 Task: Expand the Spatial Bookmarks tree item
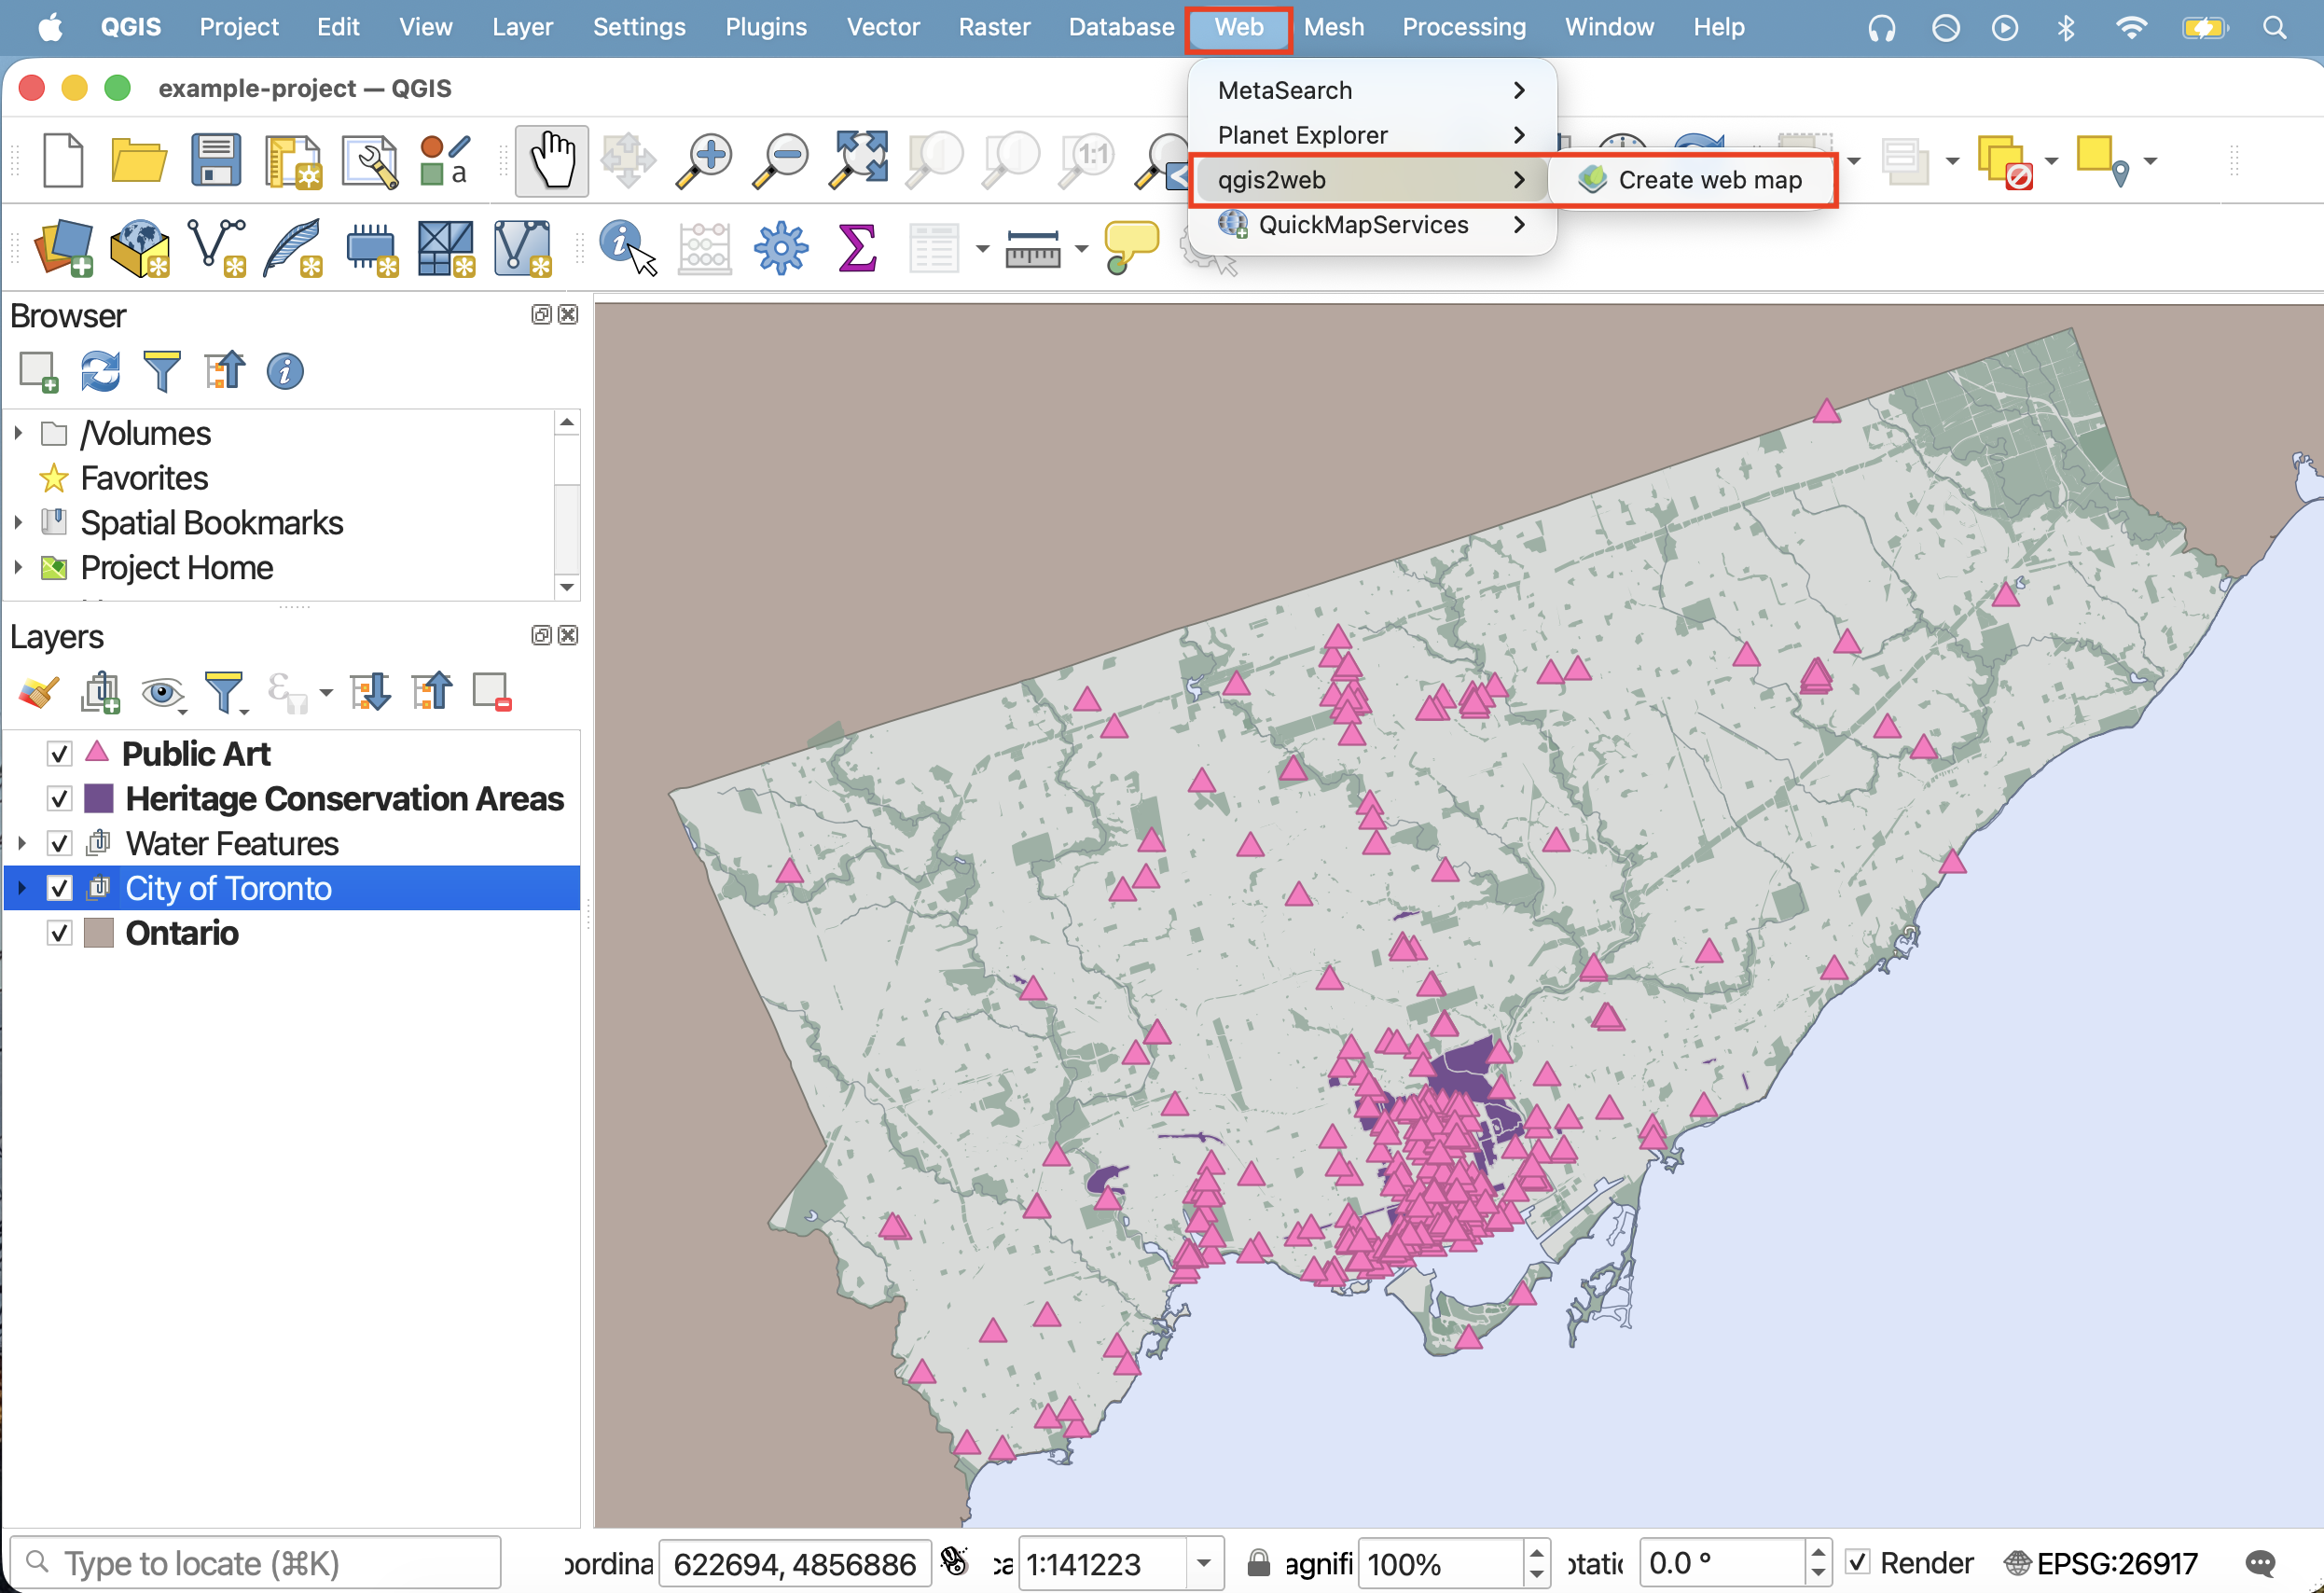pos(18,522)
